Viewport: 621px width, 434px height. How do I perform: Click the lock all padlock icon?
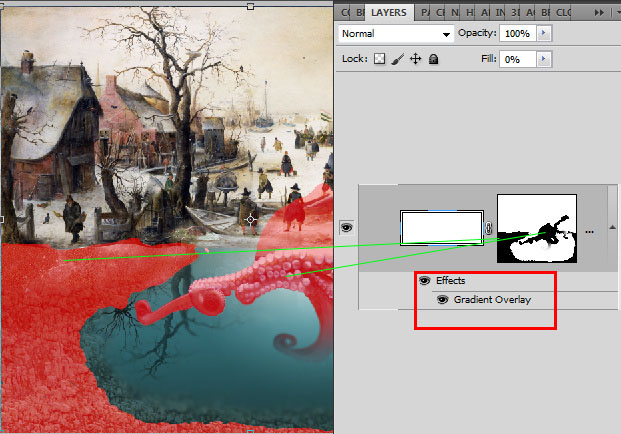[x=434, y=59]
